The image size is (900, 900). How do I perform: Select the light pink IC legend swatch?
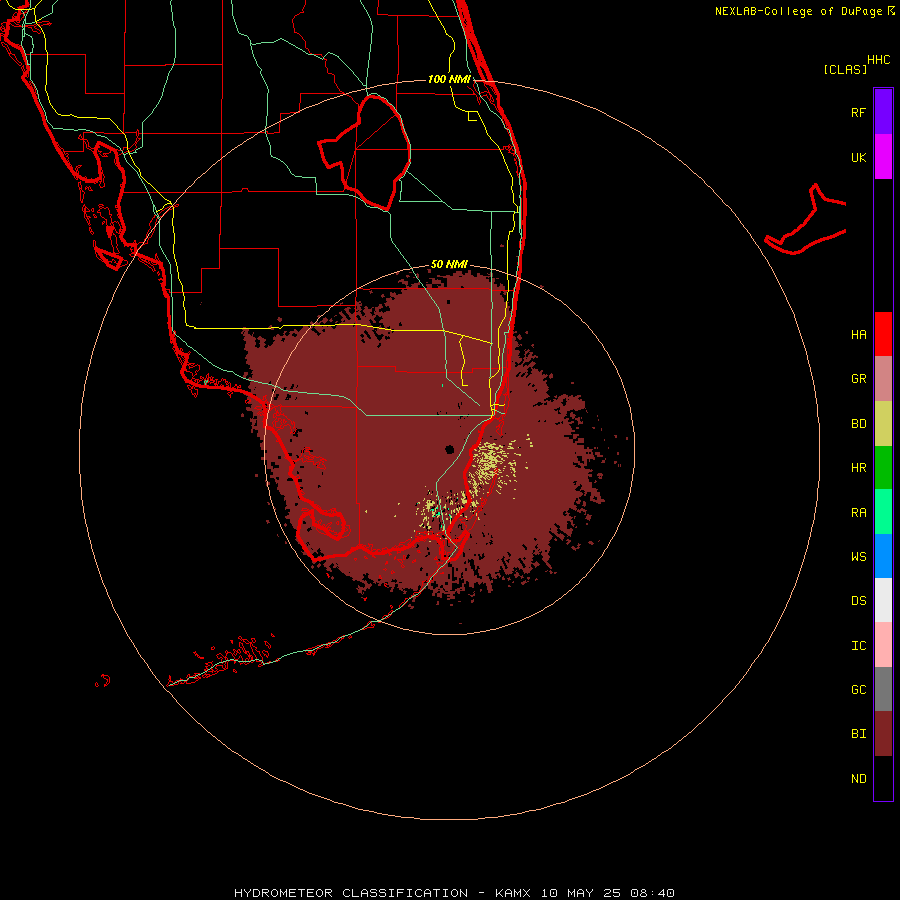[883, 645]
